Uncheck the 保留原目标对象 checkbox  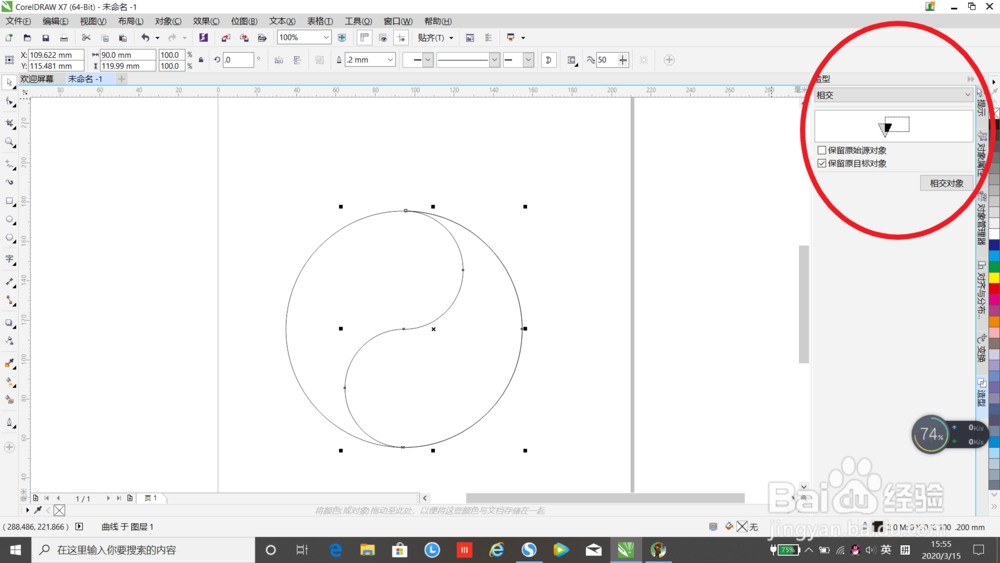[822, 163]
